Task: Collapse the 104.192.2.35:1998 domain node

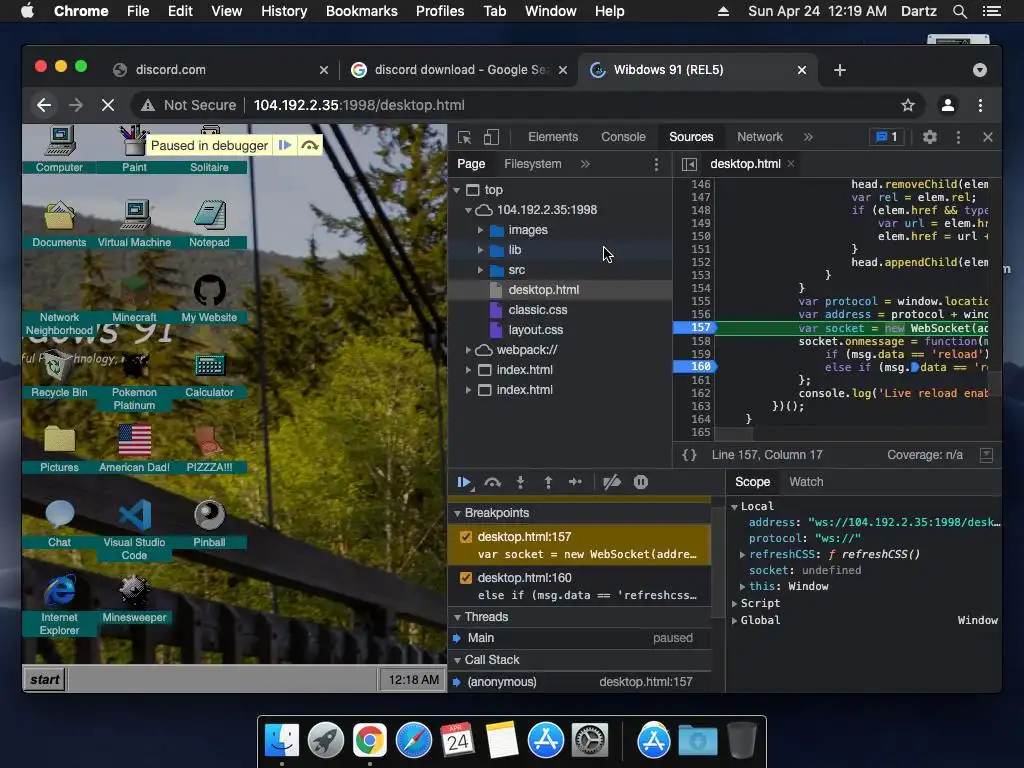Action: (x=468, y=210)
